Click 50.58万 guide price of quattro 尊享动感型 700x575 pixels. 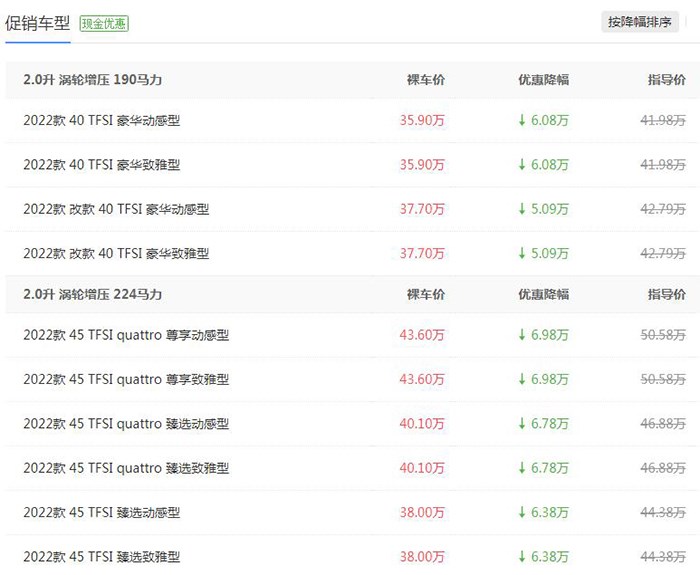(x=663, y=335)
